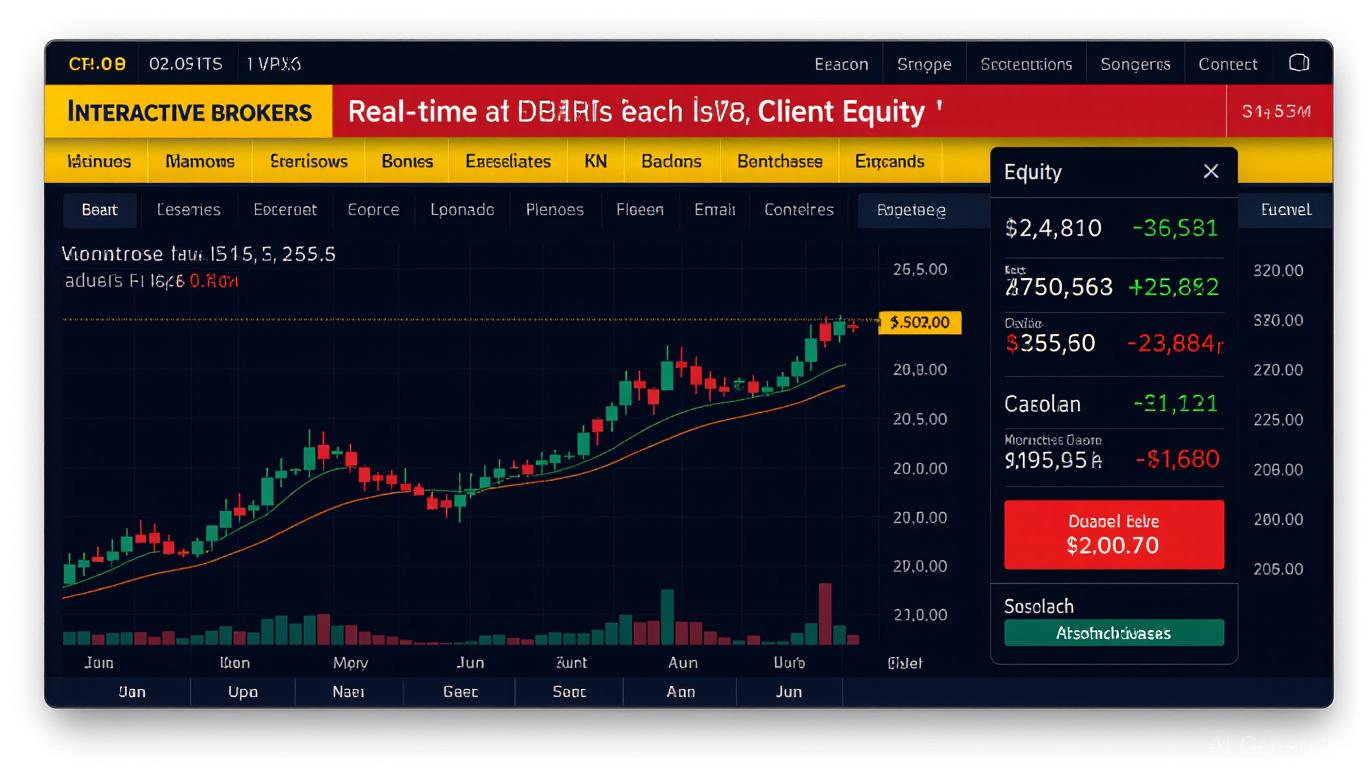Viewport: 1368px width, 768px height.
Task: Click the Interactive Brokers logo
Action: pos(189,112)
